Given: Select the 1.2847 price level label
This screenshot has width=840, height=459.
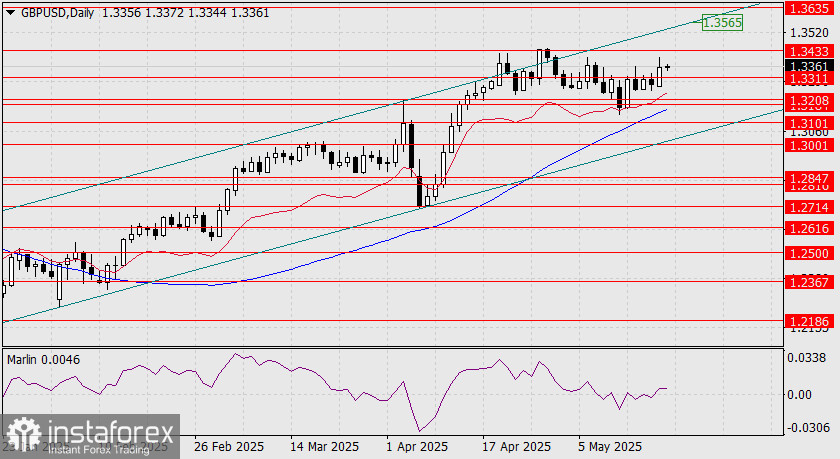Looking at the screenshot, I should point(809,178).
